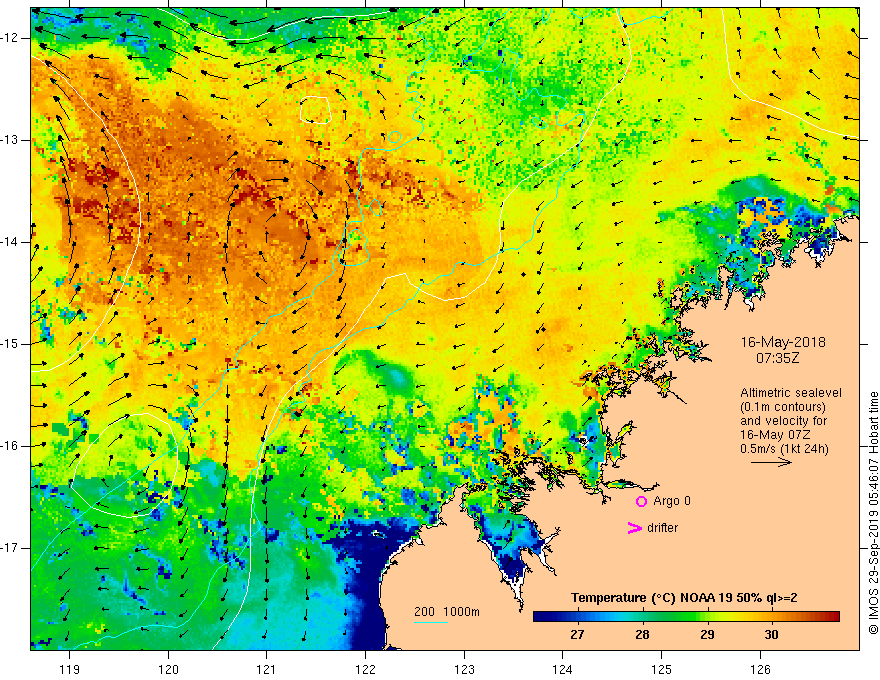Click latitude axis label -13
The width and height of the screenshot is (880, 680).
point(11,140)
